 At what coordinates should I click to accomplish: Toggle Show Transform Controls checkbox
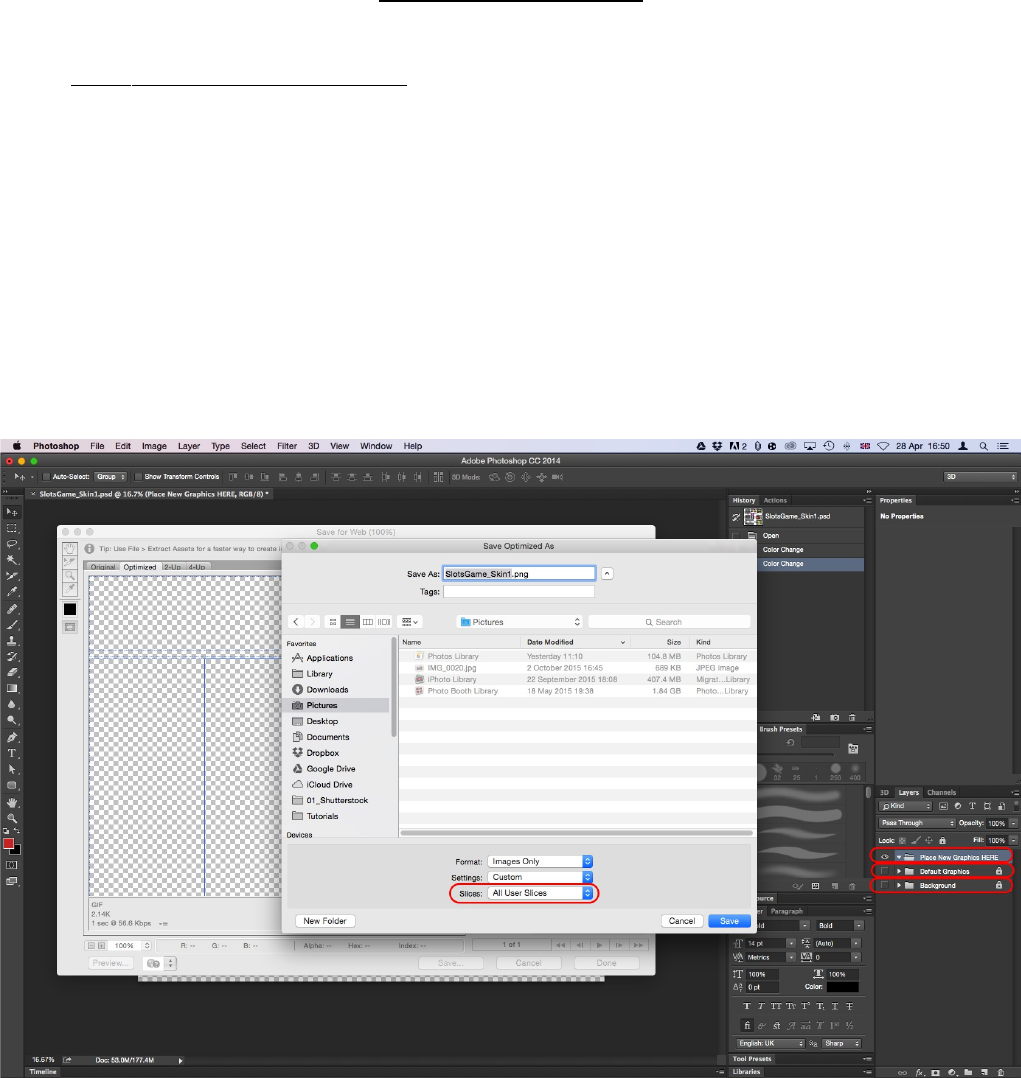tap(138, 476)
